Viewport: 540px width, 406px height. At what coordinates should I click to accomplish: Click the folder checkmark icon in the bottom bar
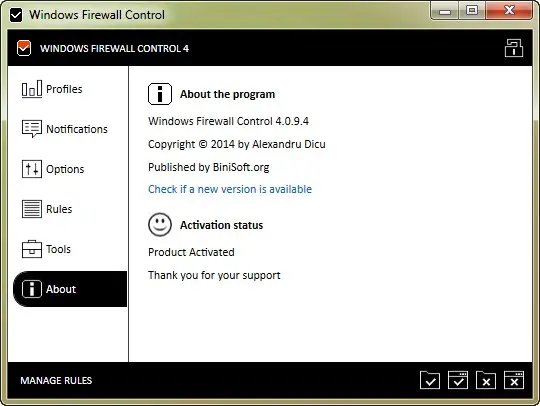(x=430, y=380)
